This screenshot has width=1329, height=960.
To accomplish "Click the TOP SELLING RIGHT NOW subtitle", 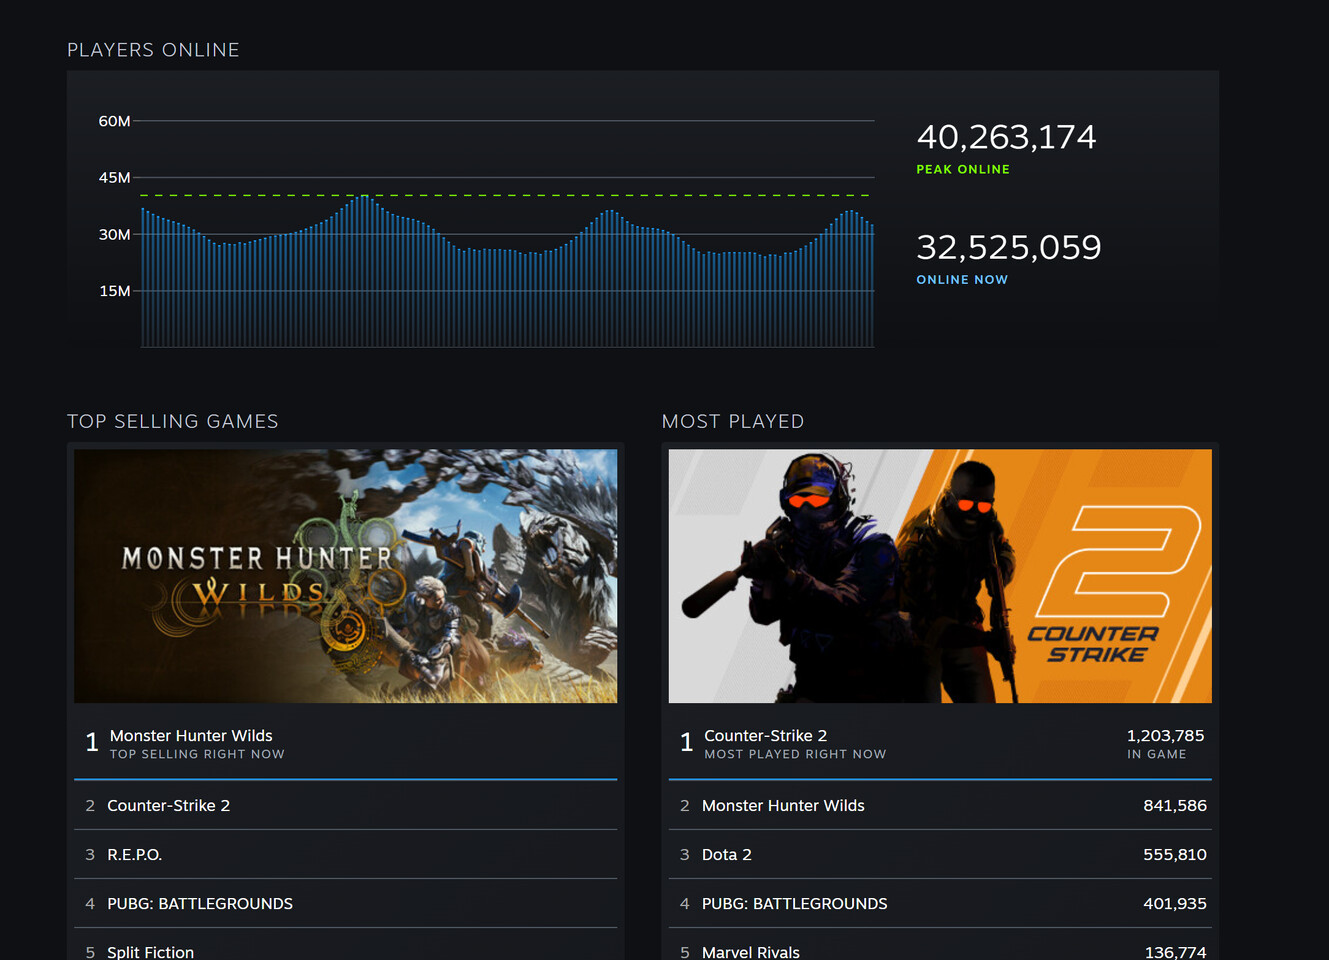I will point(197,754).
